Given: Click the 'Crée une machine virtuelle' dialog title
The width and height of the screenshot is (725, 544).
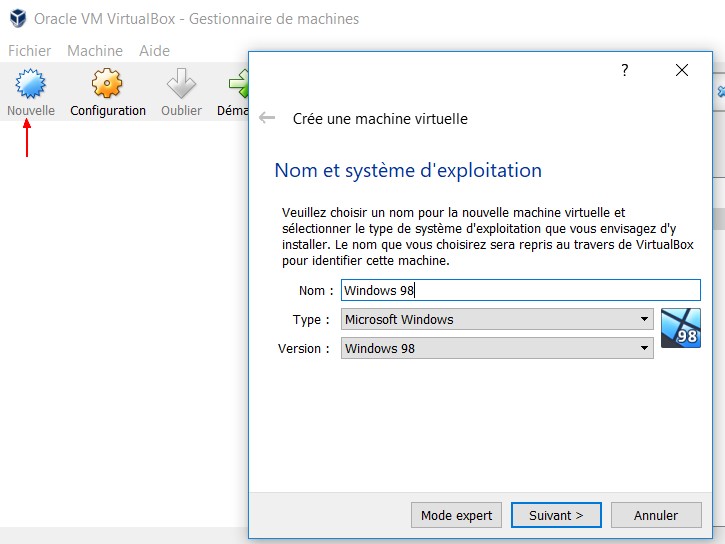Looking at the screenshot, I should [x=380, y=119].
